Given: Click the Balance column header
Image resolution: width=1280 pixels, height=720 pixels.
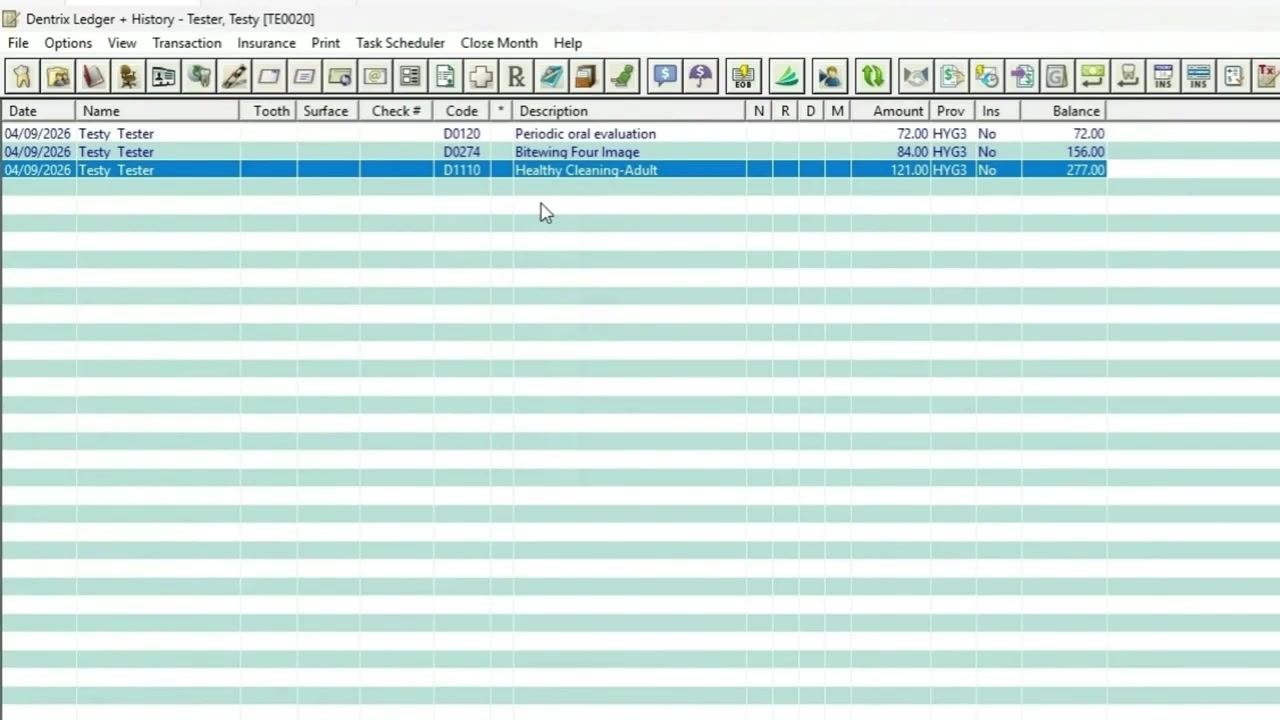Looking at the screenshot, I should (x=1064, y=111).
